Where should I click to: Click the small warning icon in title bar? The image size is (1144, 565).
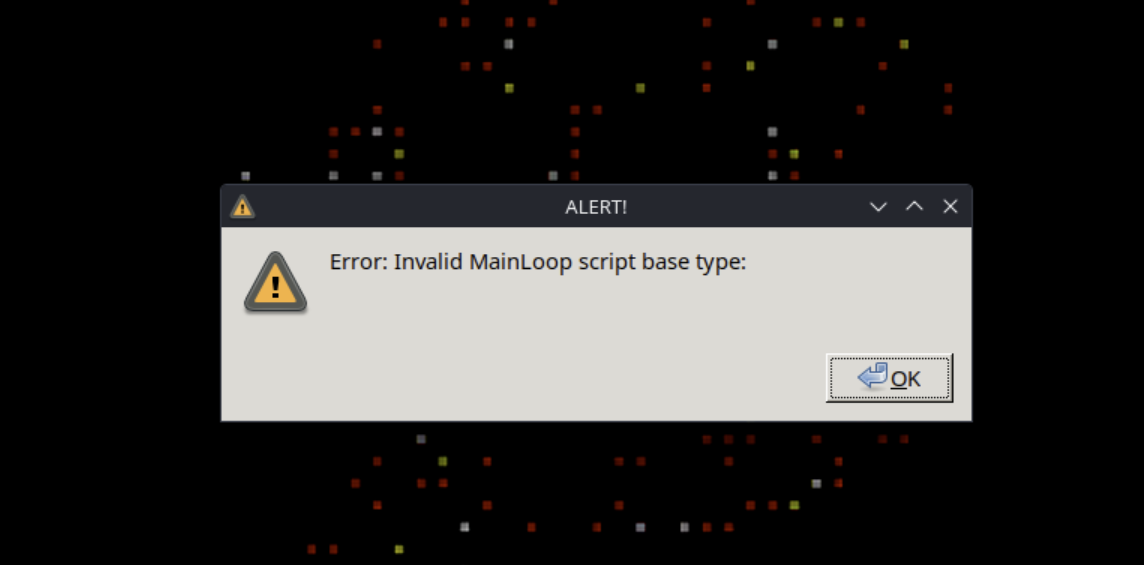coord(242,207)
